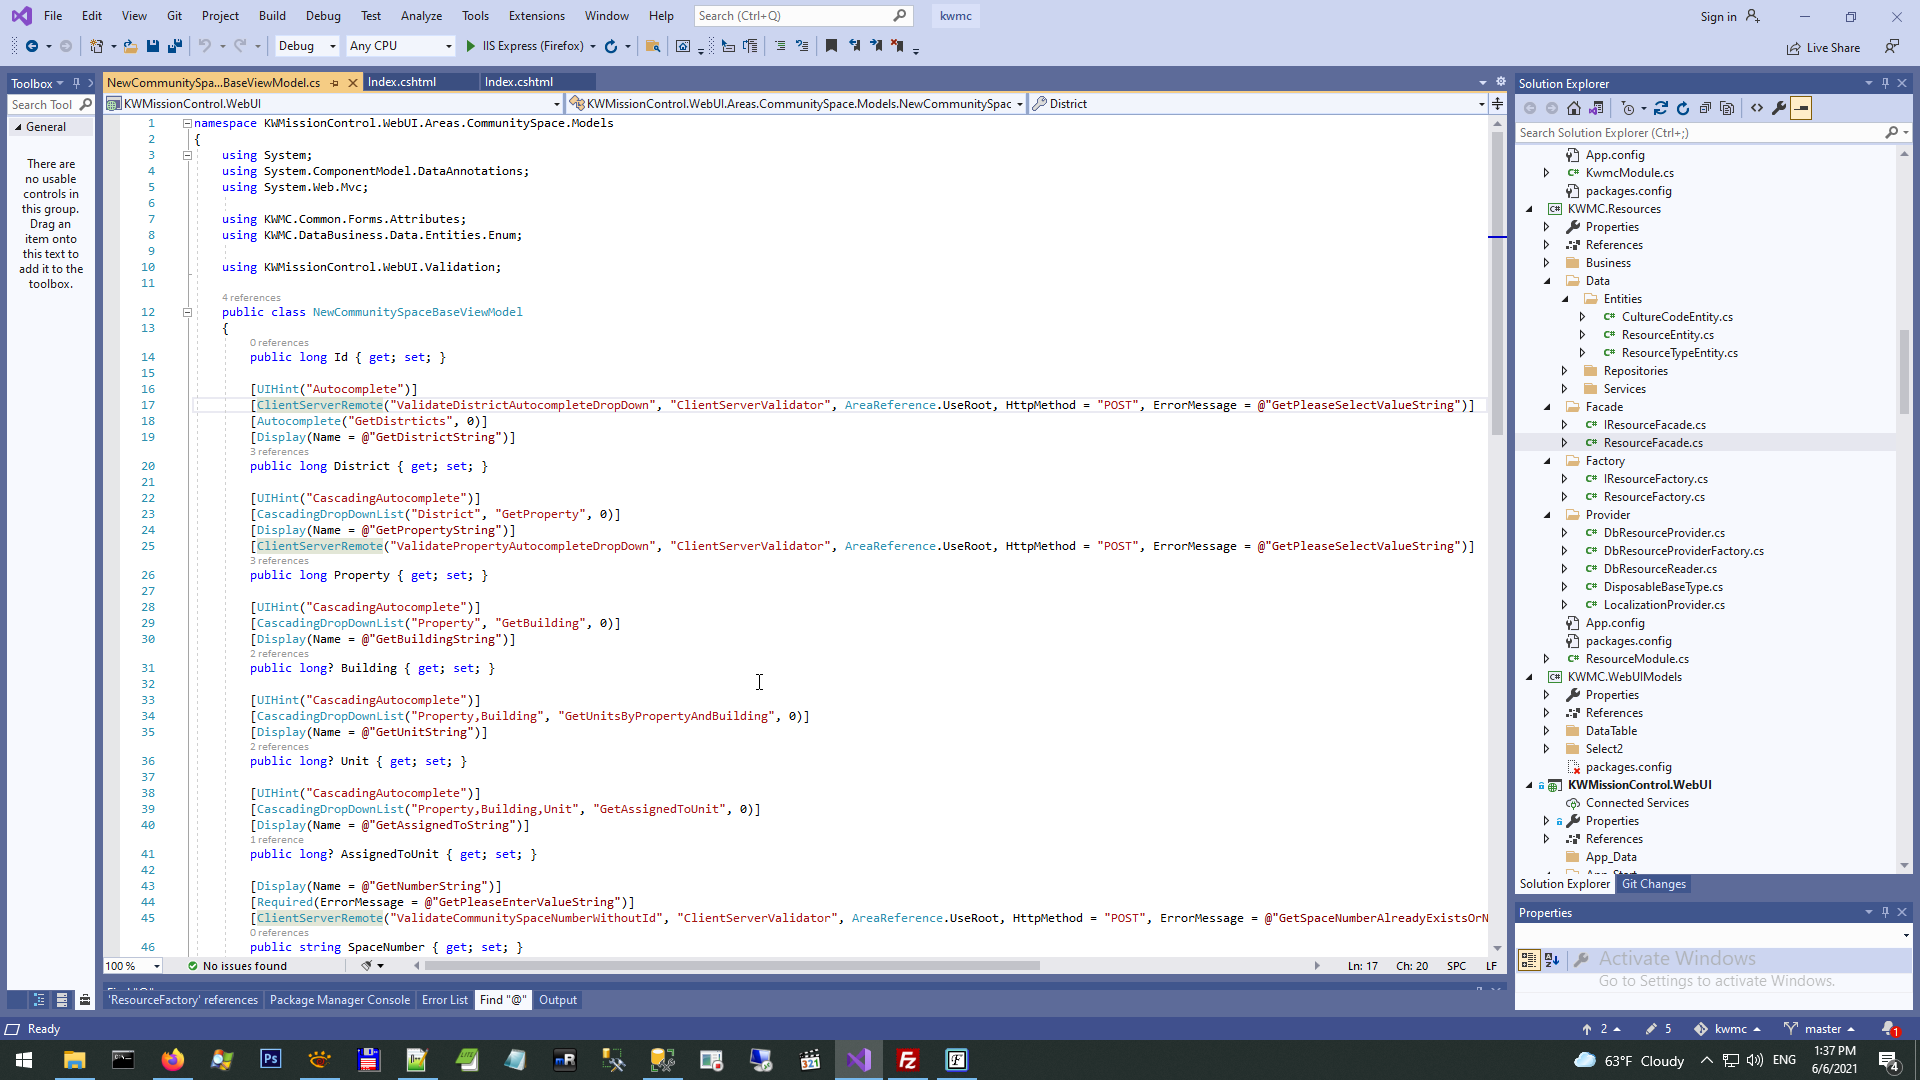Click the Live Share button

coord(1823,48)
